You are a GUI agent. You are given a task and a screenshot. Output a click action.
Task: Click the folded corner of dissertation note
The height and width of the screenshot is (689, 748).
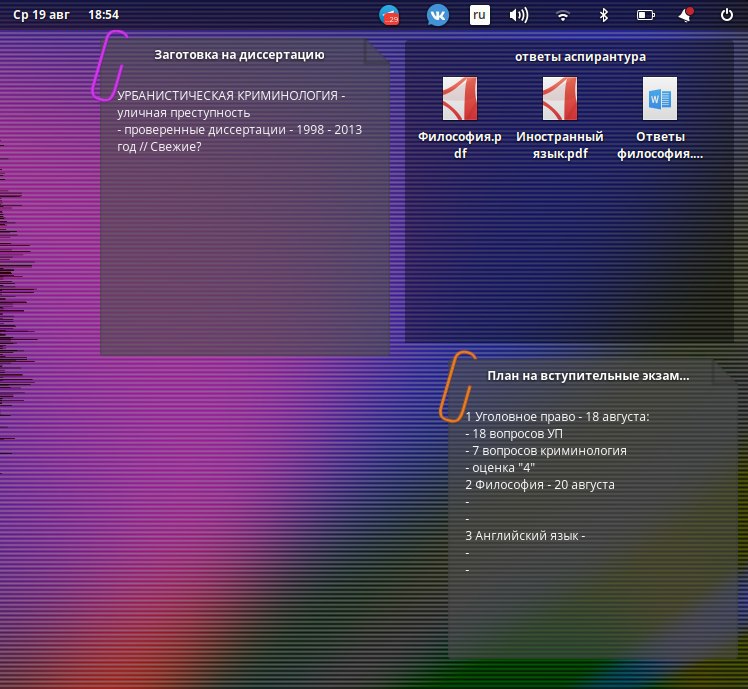[377, 52]
